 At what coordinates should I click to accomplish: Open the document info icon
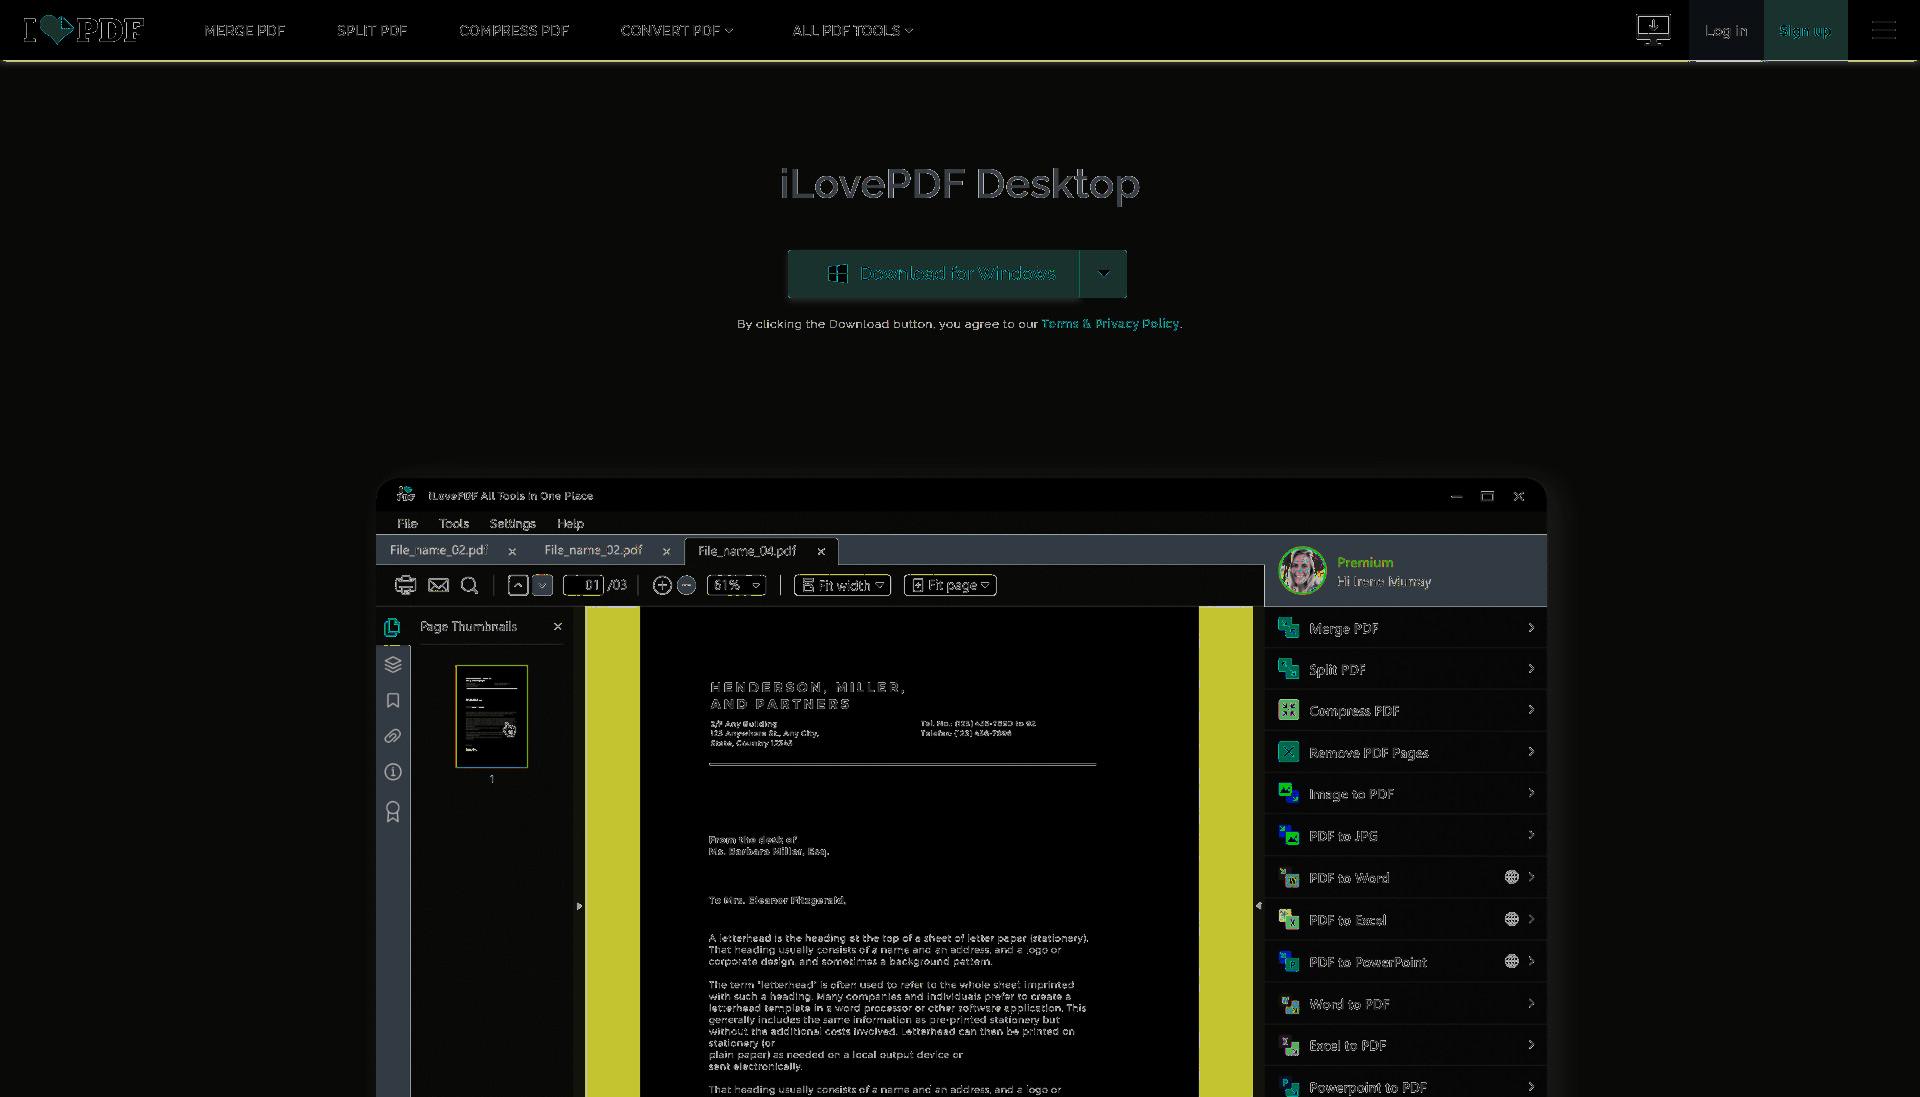coord(393,772)
